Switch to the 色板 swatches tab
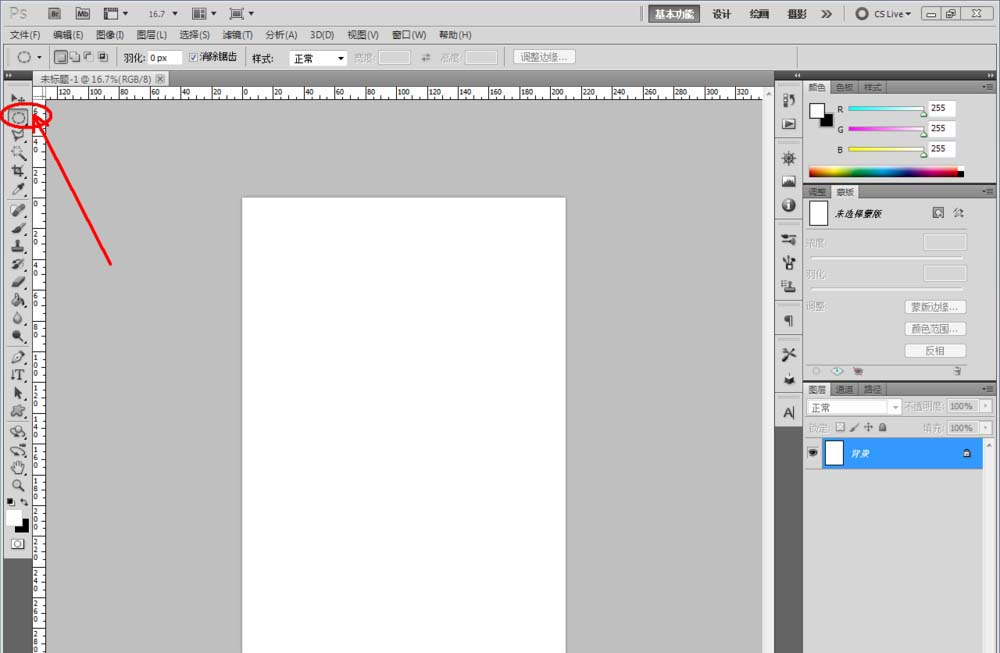1000x653 pixels. pos(844,87)
